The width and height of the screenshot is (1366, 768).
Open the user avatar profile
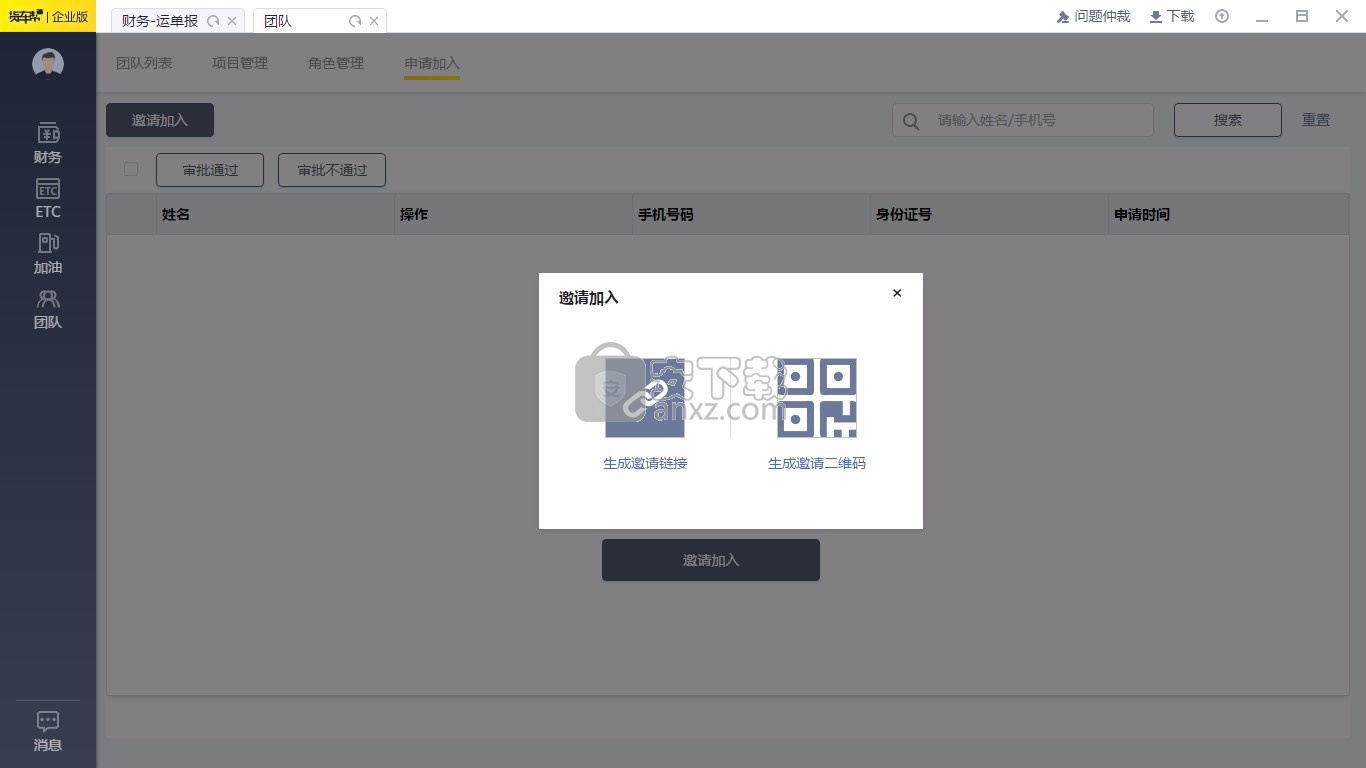[x=48, y=64]
